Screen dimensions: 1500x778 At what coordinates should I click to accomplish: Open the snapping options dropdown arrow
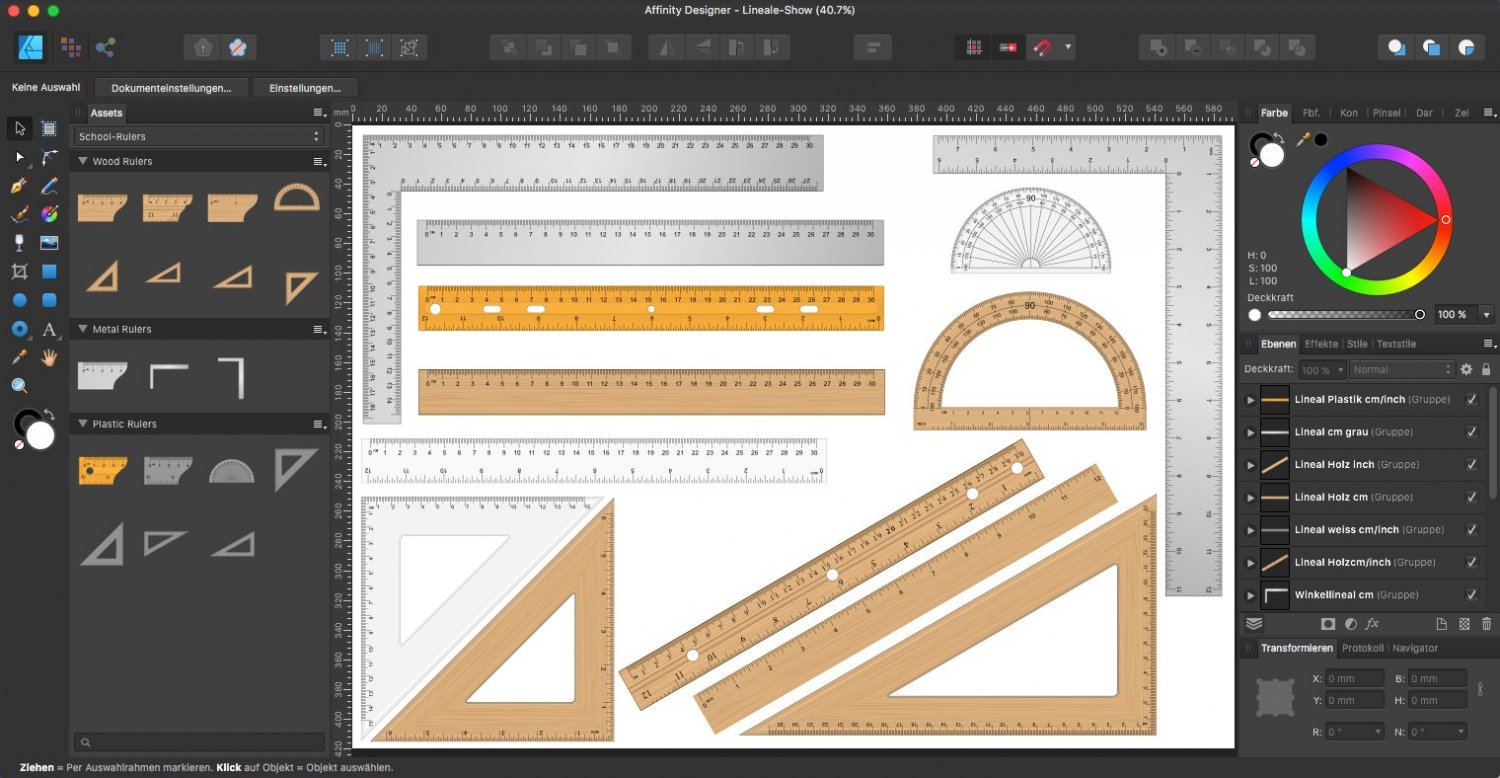(1068, 47)
